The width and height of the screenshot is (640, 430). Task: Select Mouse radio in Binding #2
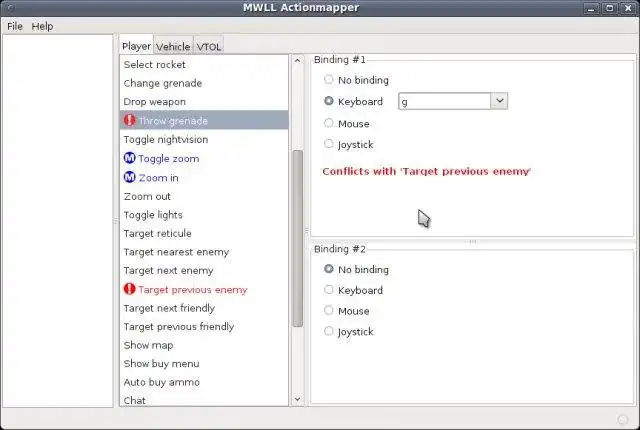tap(329, 310)
